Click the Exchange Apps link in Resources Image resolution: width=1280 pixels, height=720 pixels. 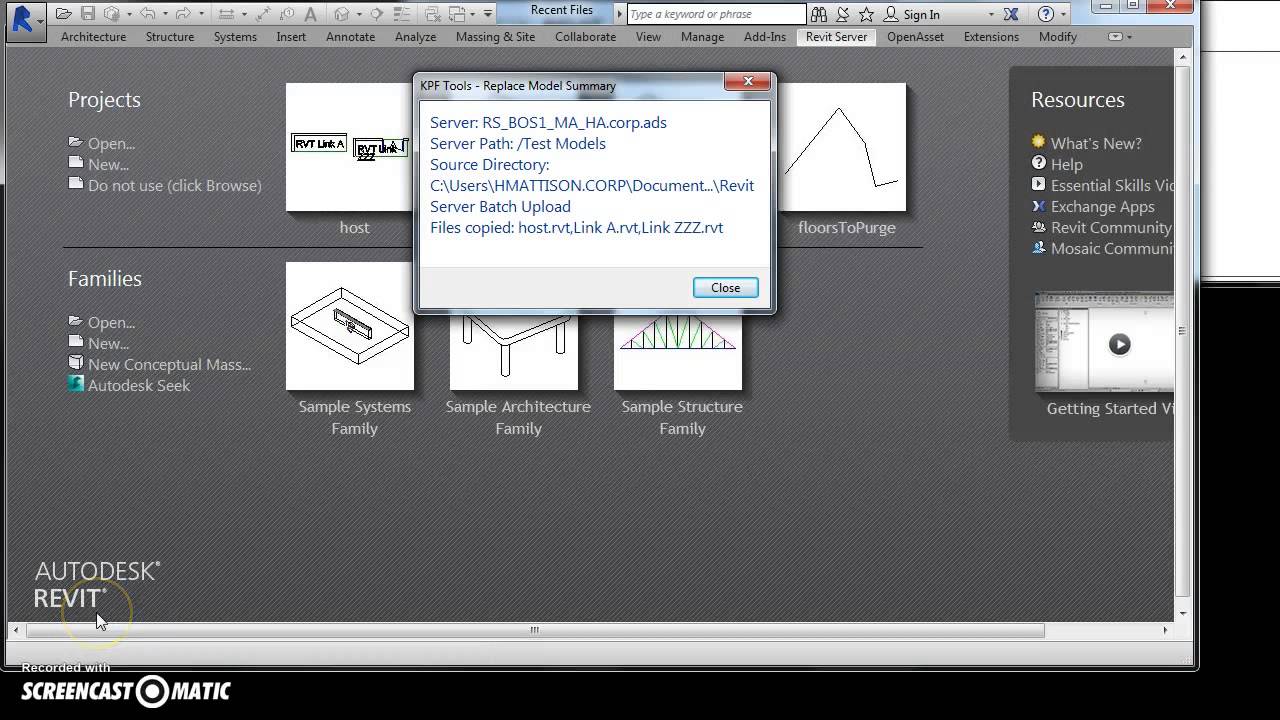point(1102,206)
